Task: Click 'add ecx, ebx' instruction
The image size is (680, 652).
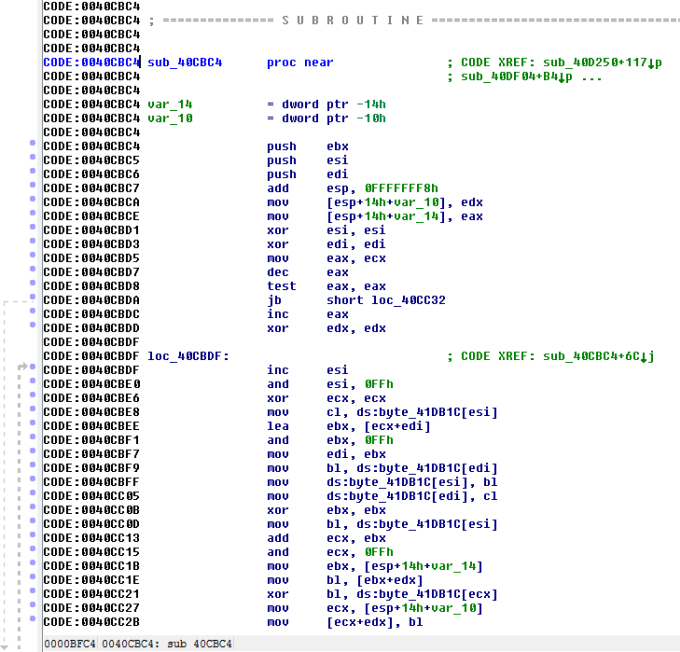Action: click(326, 538)
